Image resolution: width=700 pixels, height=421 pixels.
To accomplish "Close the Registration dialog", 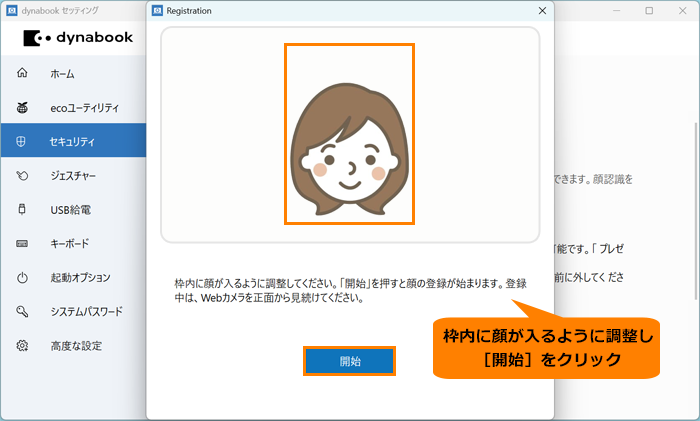I will (x=542, y=11).
